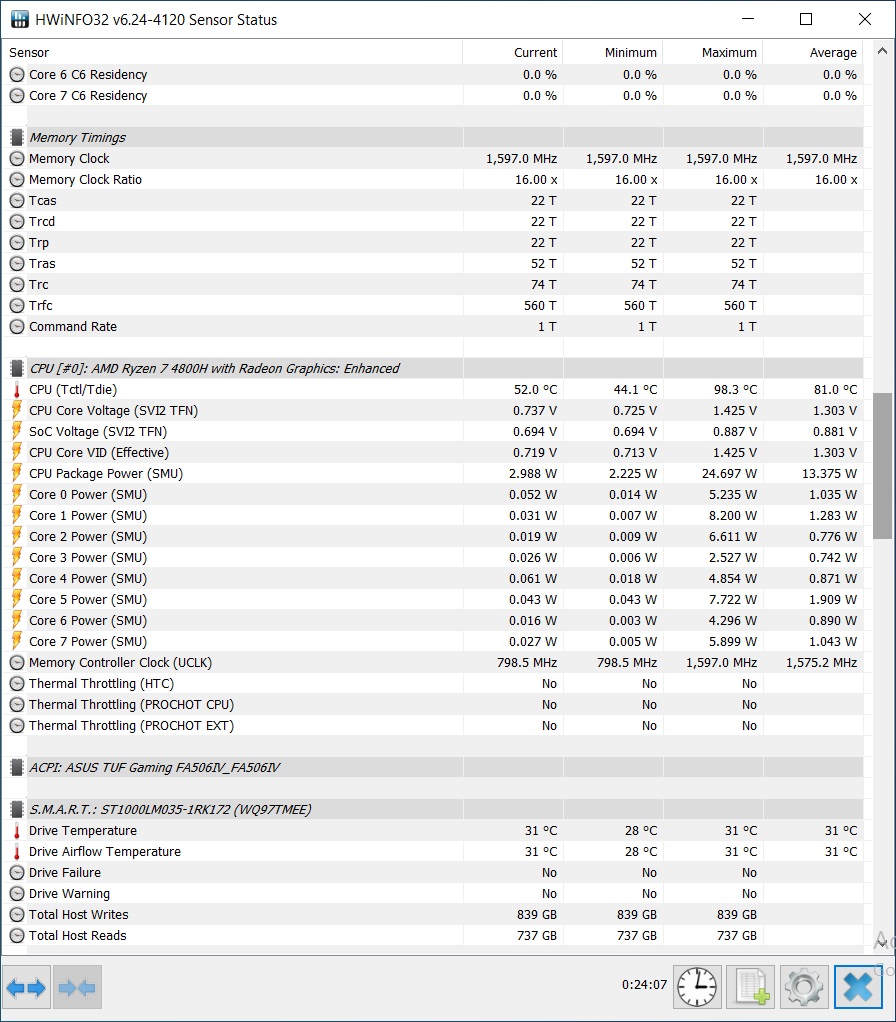Collapse the S.M.A.R.T. ST1000LM035 group
This screenshot has height=1022, width=896.
click(x=17, y=810)
